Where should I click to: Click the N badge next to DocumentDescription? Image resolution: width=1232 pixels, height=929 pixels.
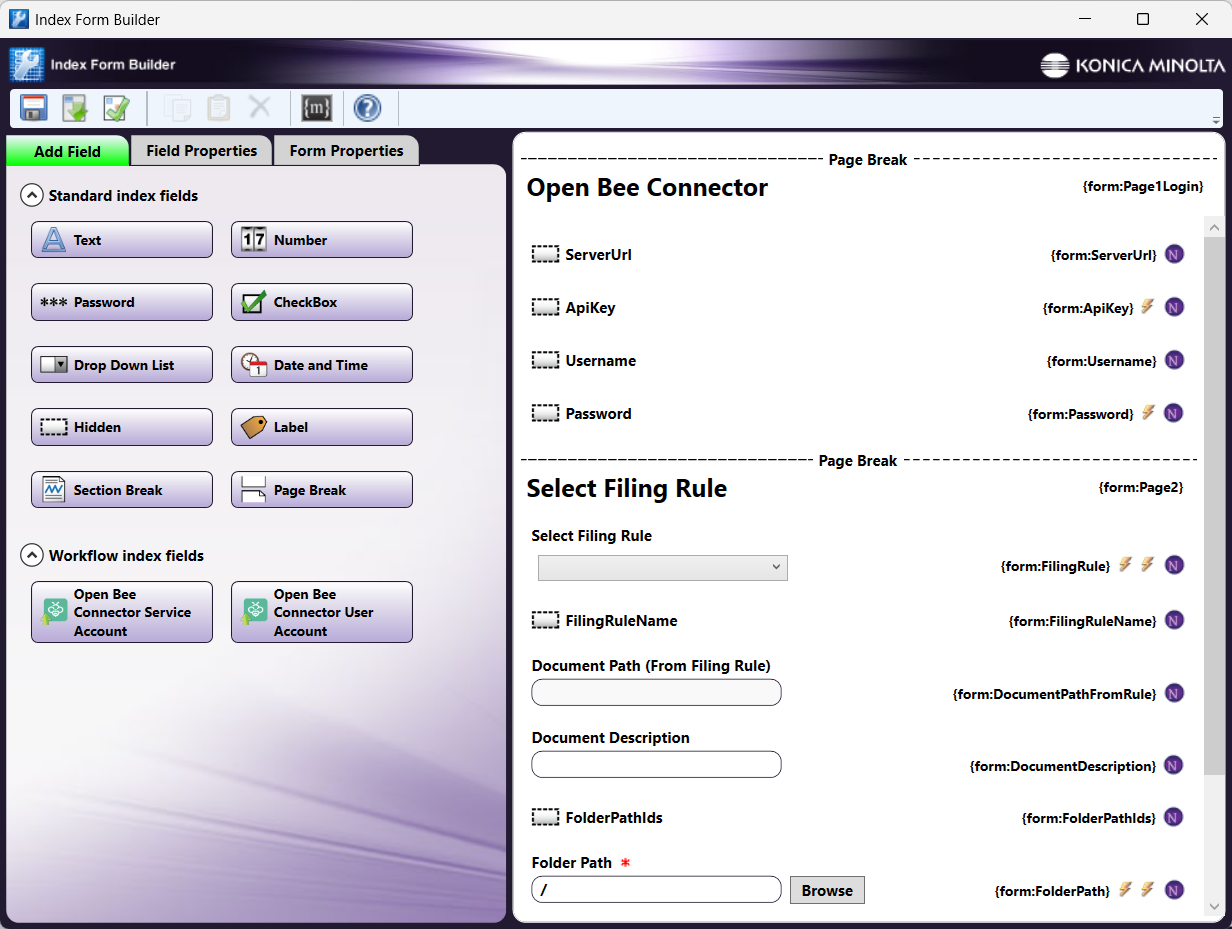point(1174,765)
